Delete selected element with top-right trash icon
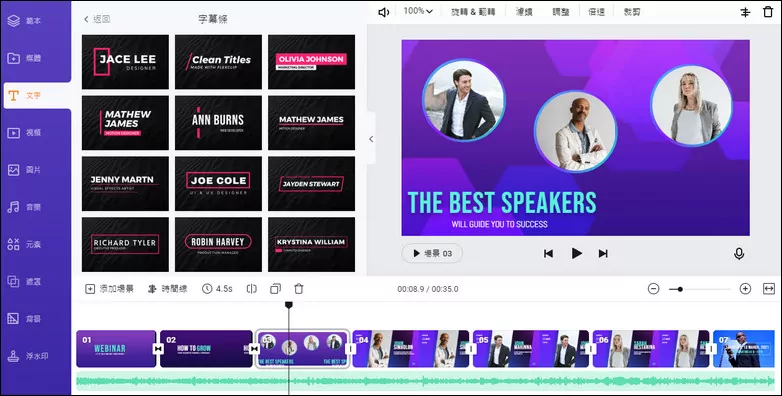Viewport: 782px width, 396px height. point(768,11)
